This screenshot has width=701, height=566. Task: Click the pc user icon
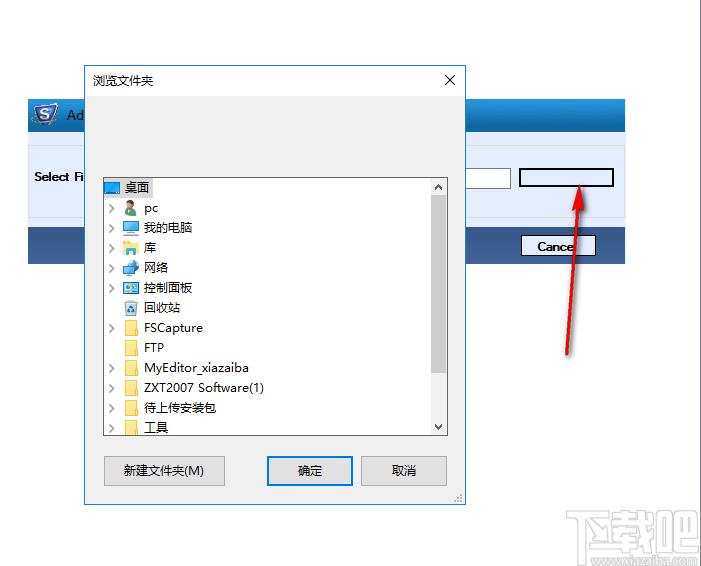131,208
